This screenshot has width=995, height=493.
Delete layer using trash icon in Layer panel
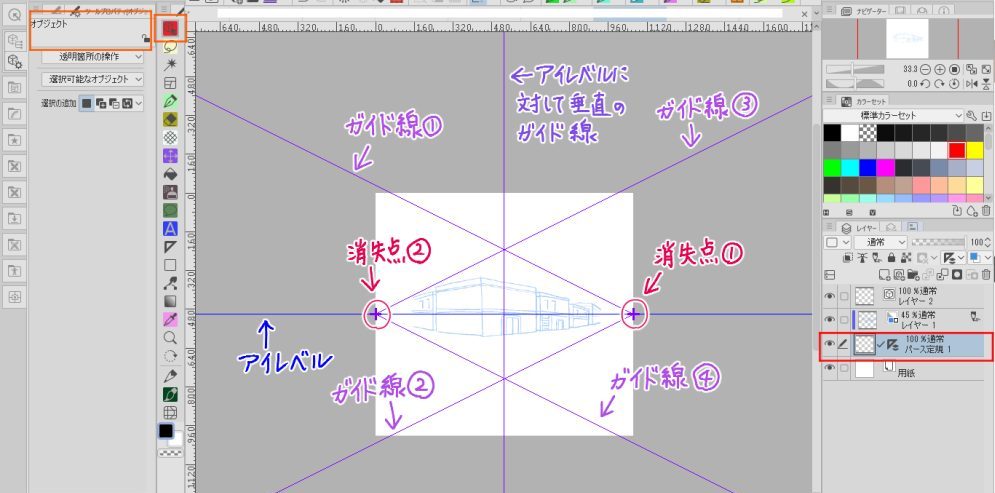coord(986,274)
